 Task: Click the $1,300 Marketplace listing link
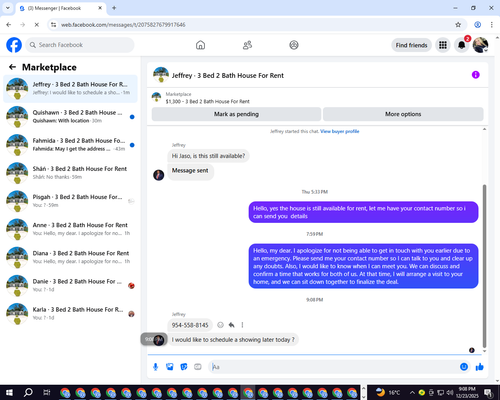click(207, 101)
